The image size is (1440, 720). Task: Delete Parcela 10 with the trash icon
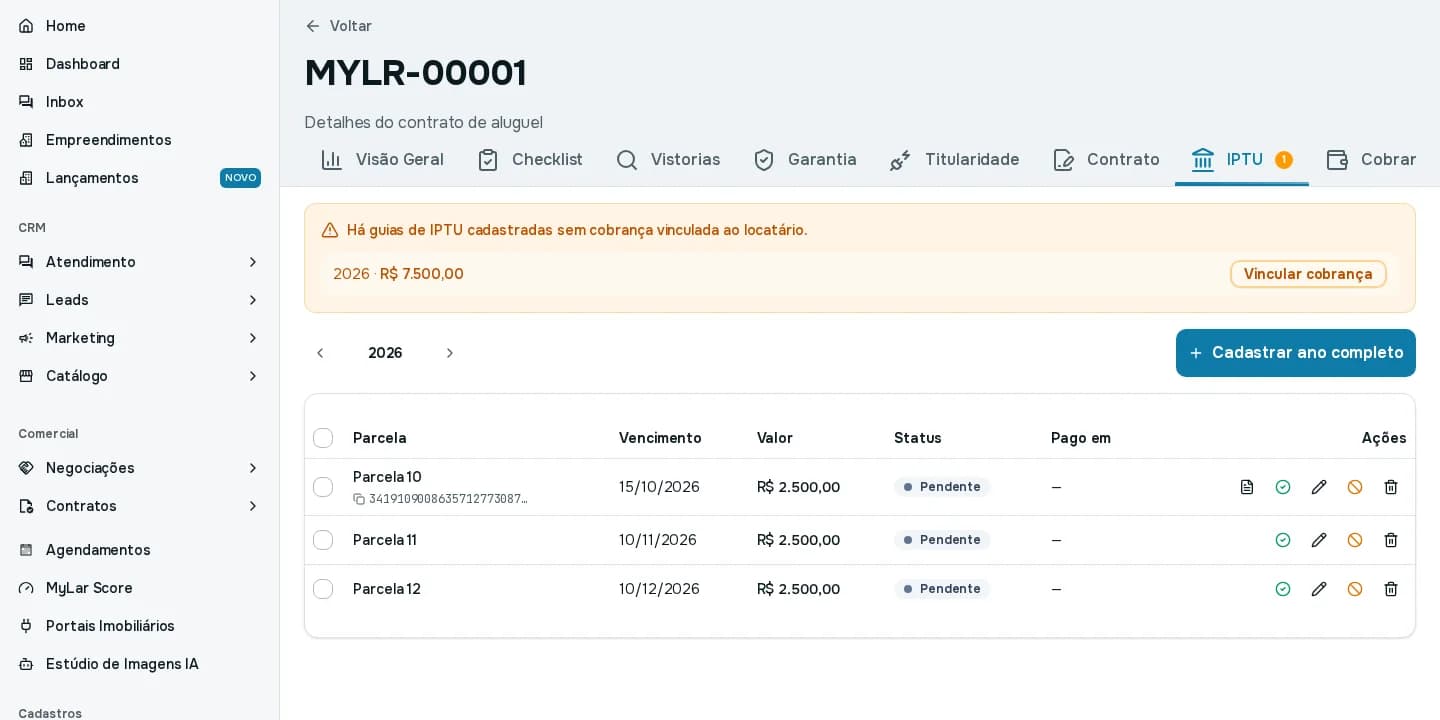click(x=1391, y=487)
